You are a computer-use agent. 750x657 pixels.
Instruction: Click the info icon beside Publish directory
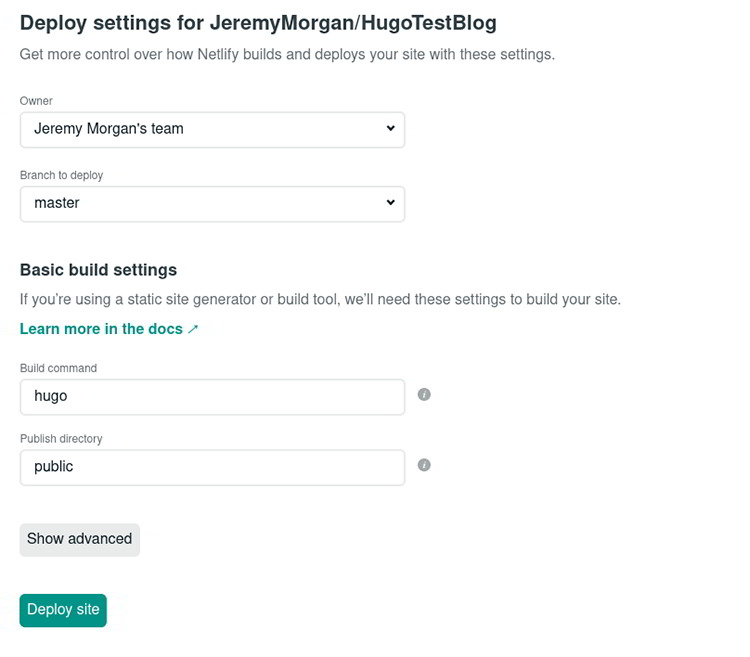point(424,465)
